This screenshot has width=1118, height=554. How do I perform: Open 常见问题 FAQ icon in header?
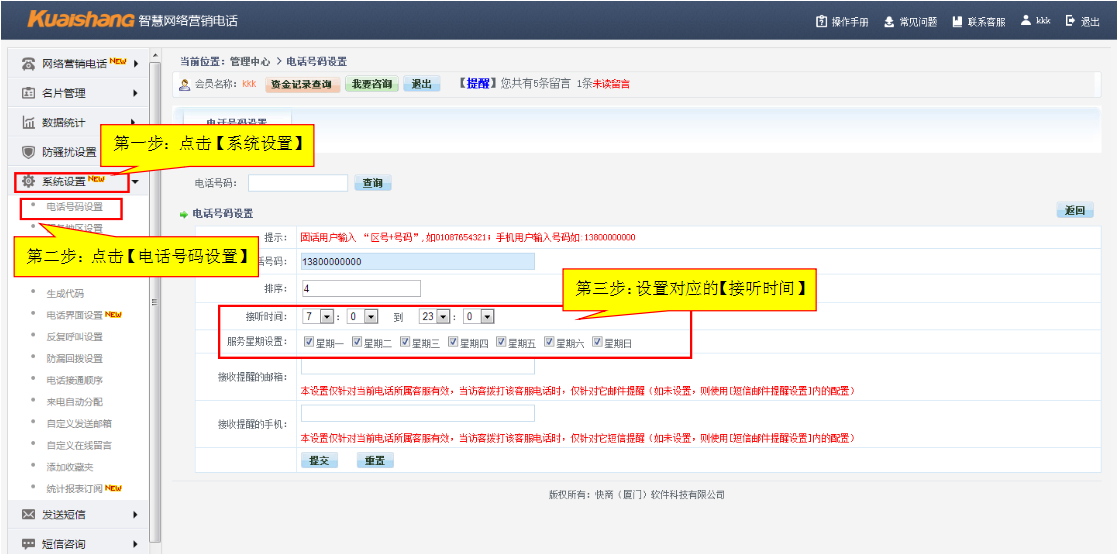(x=889, y=21)
